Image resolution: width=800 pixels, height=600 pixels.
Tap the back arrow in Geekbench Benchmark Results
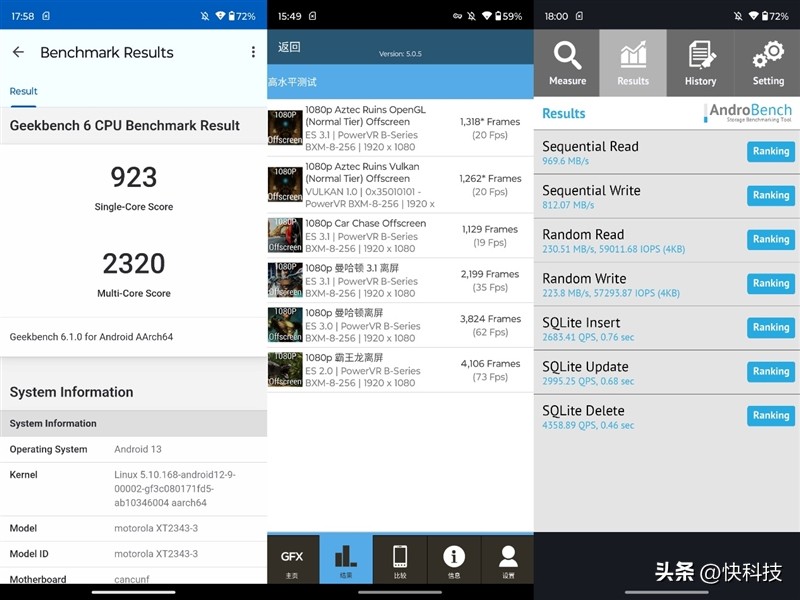coord(18,52)
